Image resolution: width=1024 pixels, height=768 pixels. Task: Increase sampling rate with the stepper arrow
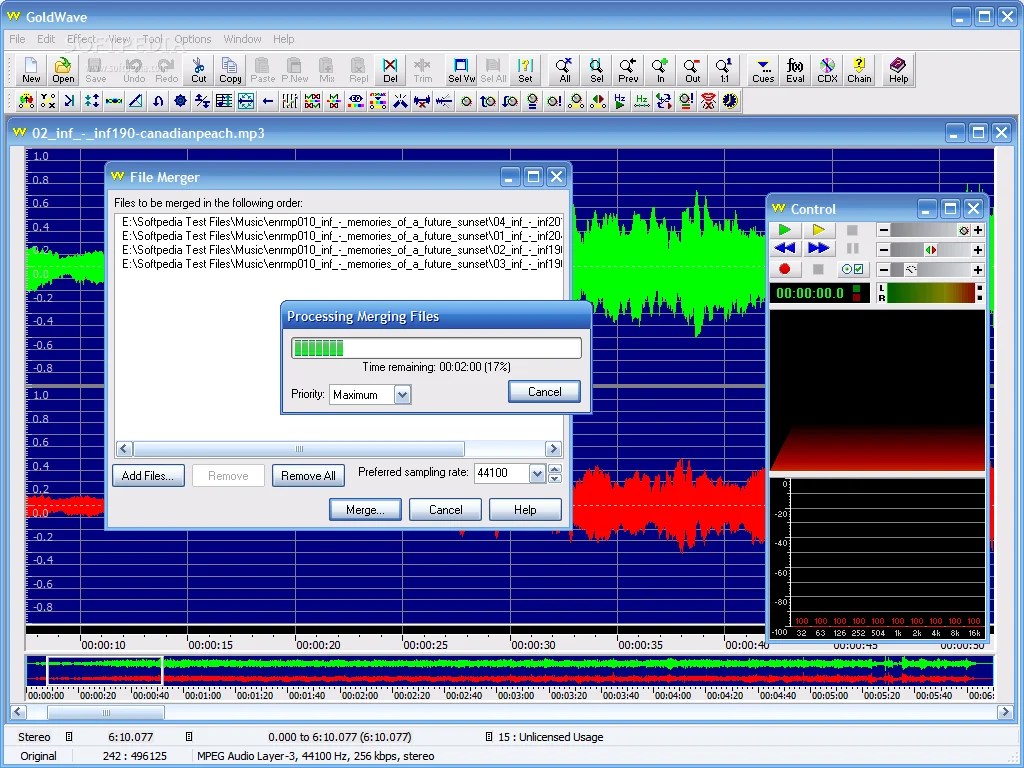[x=554, y=467]
